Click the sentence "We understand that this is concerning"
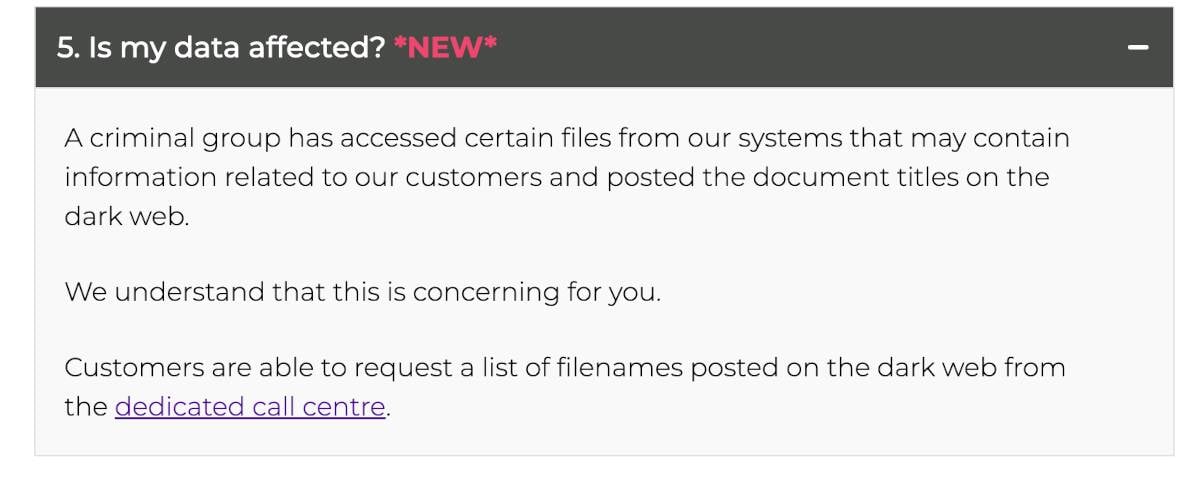 click(363, 292)
